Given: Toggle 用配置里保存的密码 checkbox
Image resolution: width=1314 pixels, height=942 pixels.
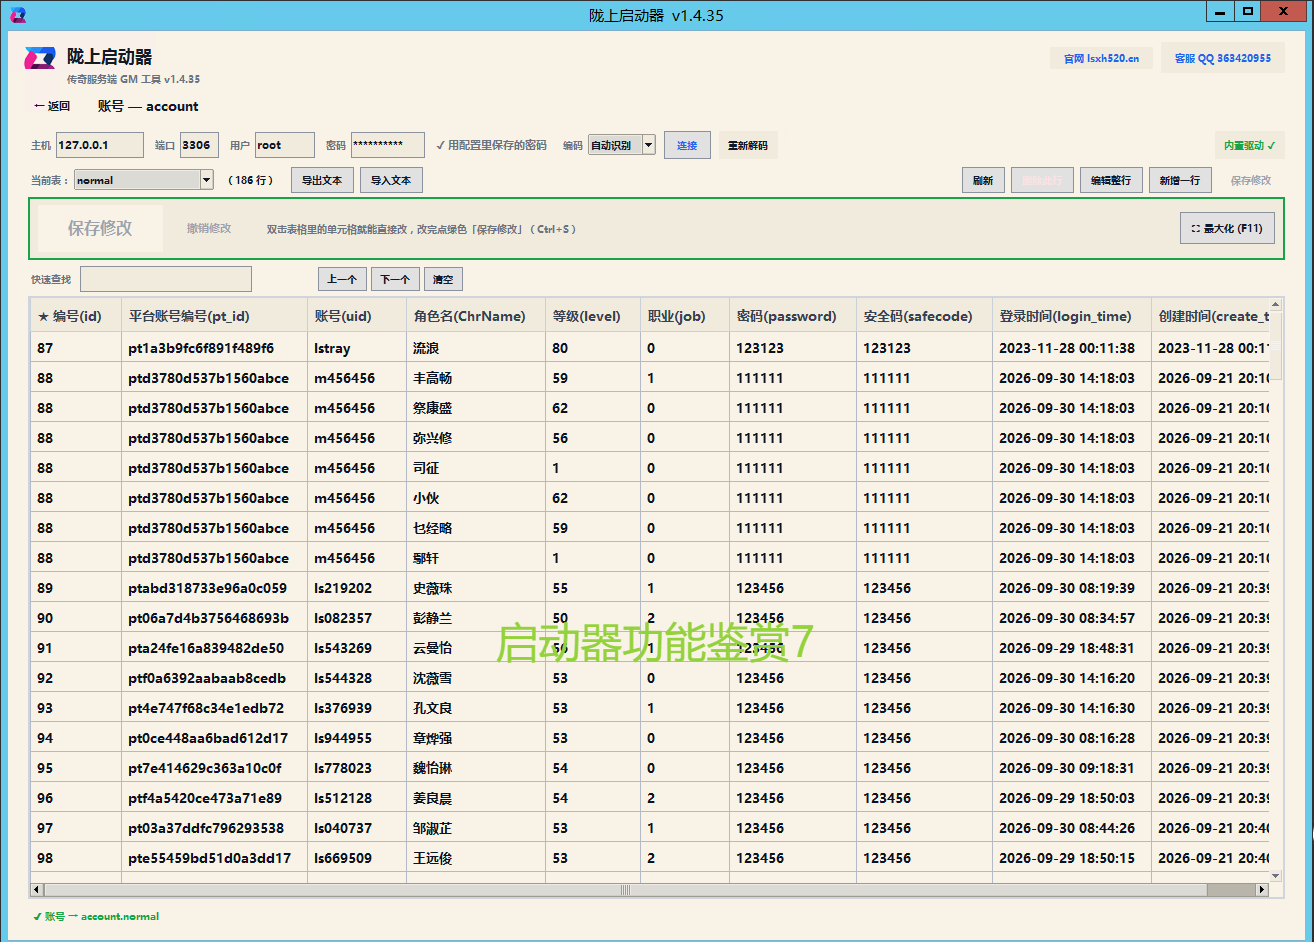Looking at the screenshot, I should (x=491, y=145).
